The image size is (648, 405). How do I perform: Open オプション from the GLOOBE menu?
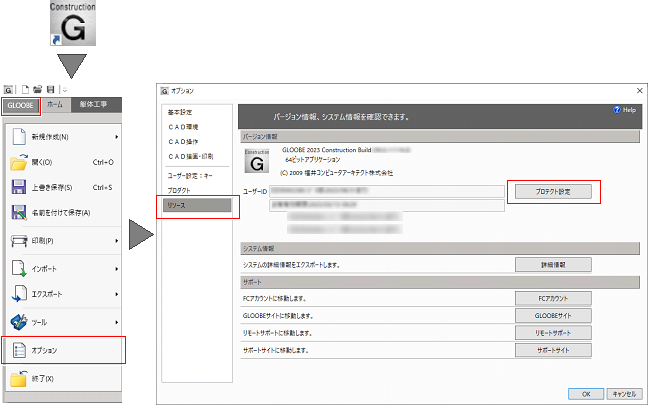(64, 350)
